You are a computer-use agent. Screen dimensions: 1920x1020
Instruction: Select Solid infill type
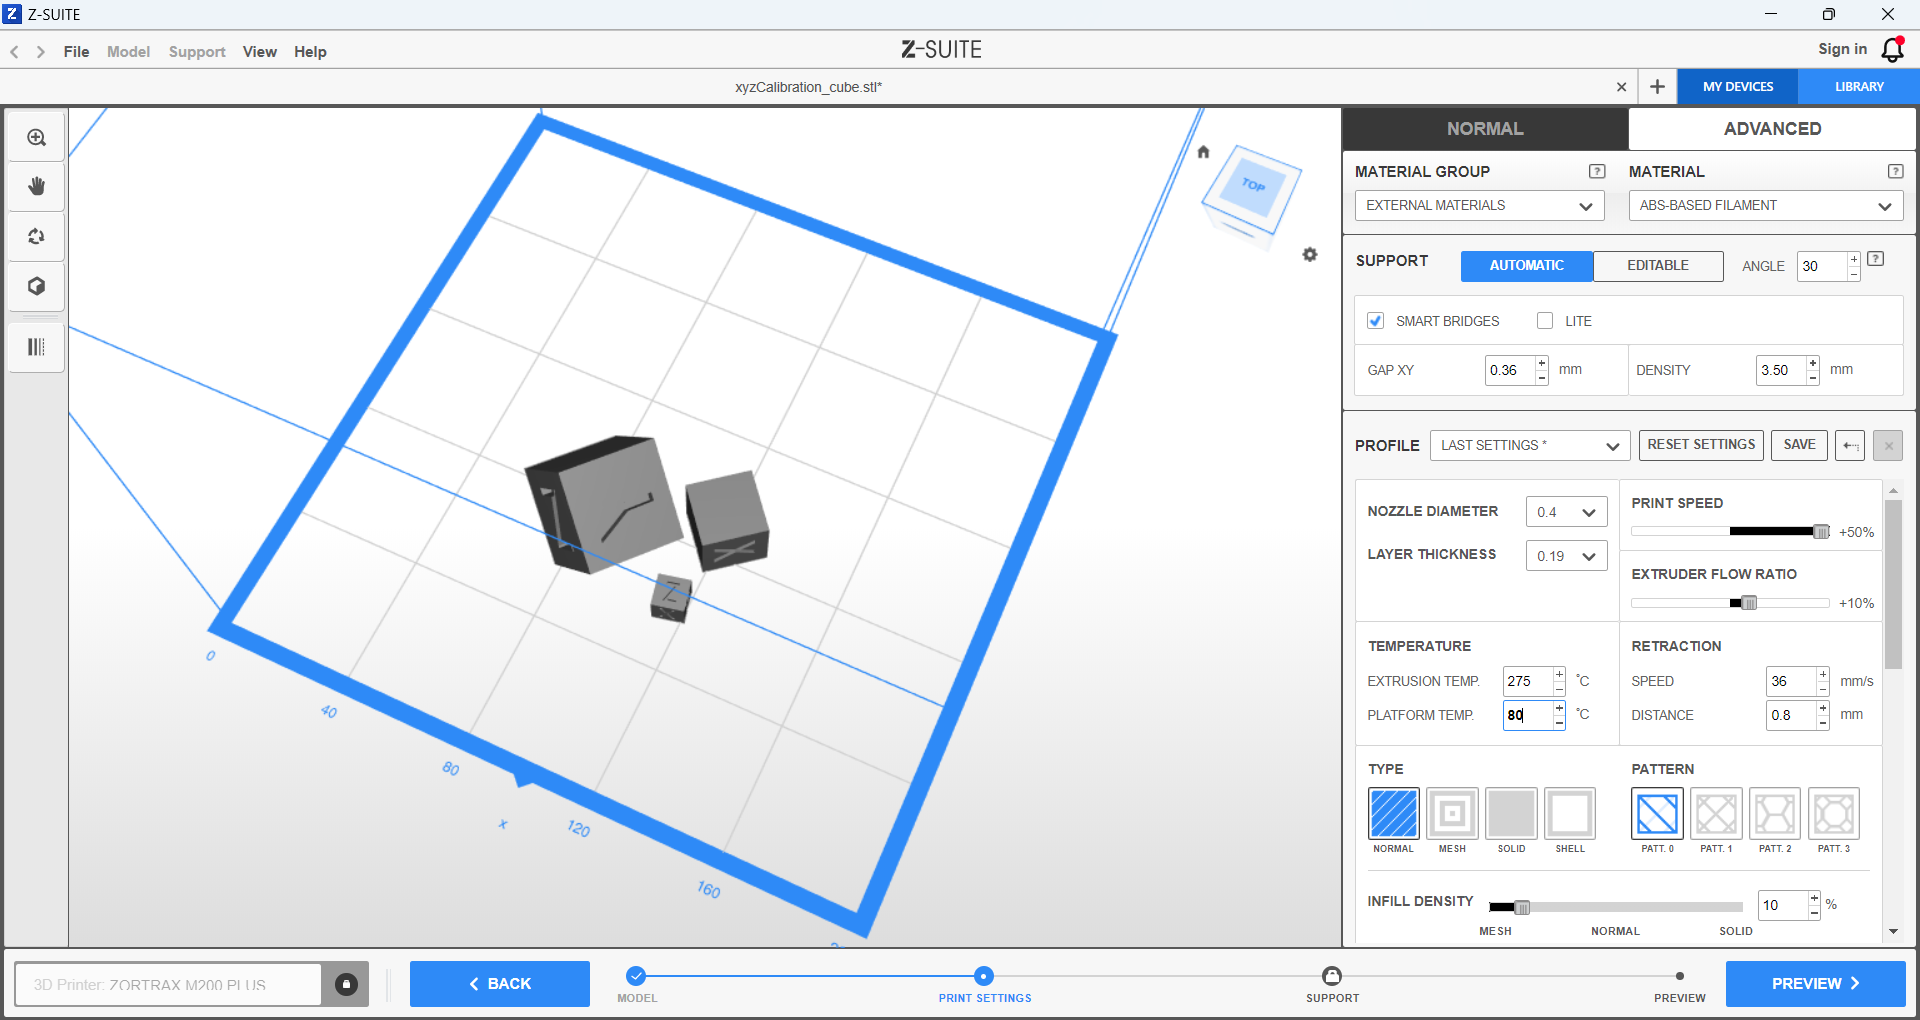click(1511, 813)
